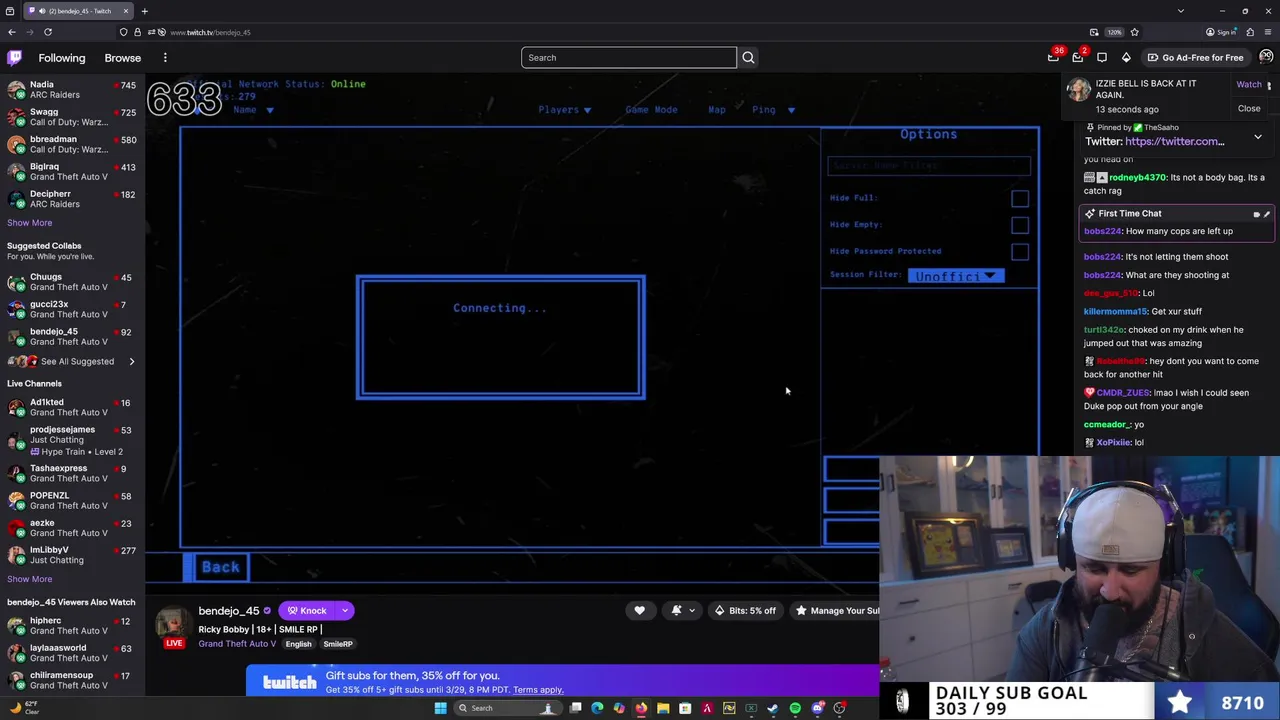The height and width of the screenshot is (720, 1280).
Task: Open the Session Filter Unofficial dropdown
Action: (955, 276)
